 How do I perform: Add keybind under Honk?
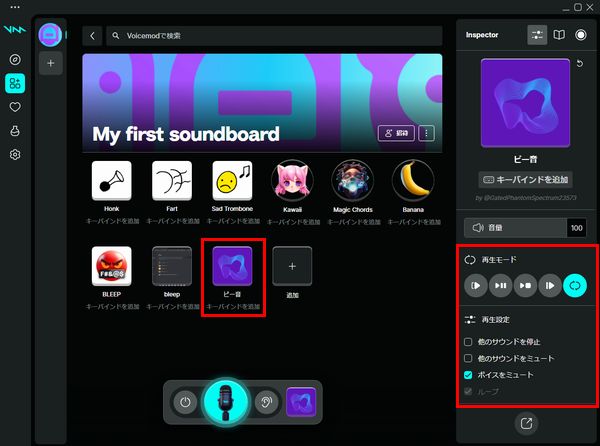pos(112,221)
